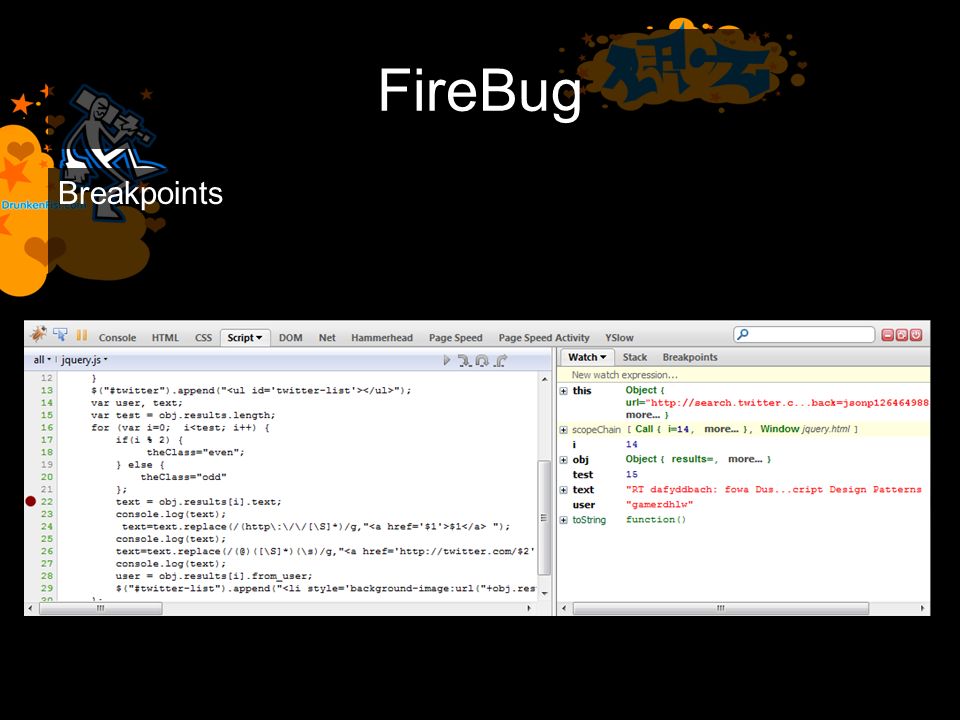Click the "RT dafyddbach" text value

coord(773,489)
